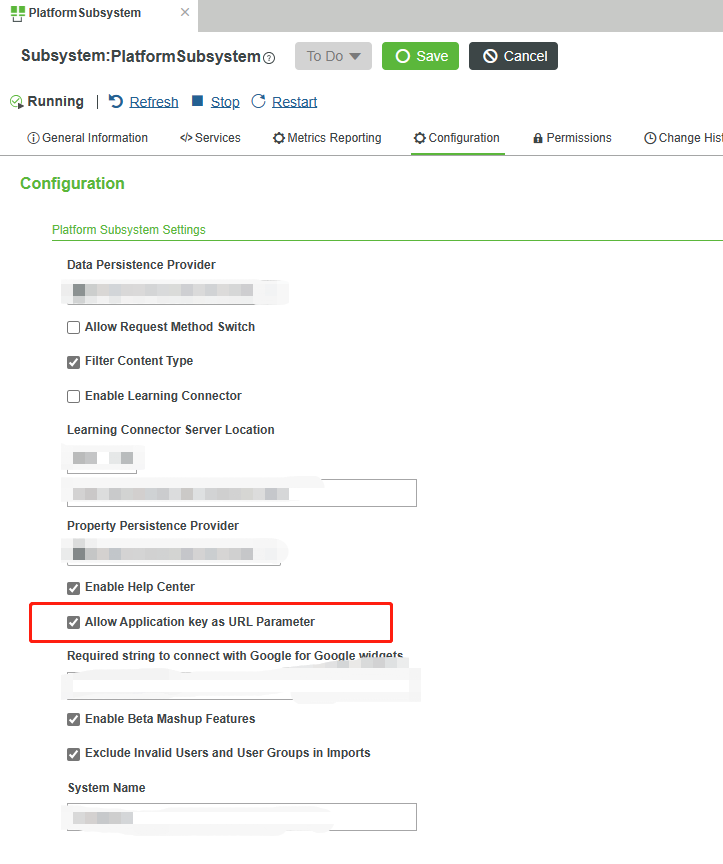This screenshot has width=723, height=864.
Task: Click the PlatformSubsystem tab icon
Action: 18,13
